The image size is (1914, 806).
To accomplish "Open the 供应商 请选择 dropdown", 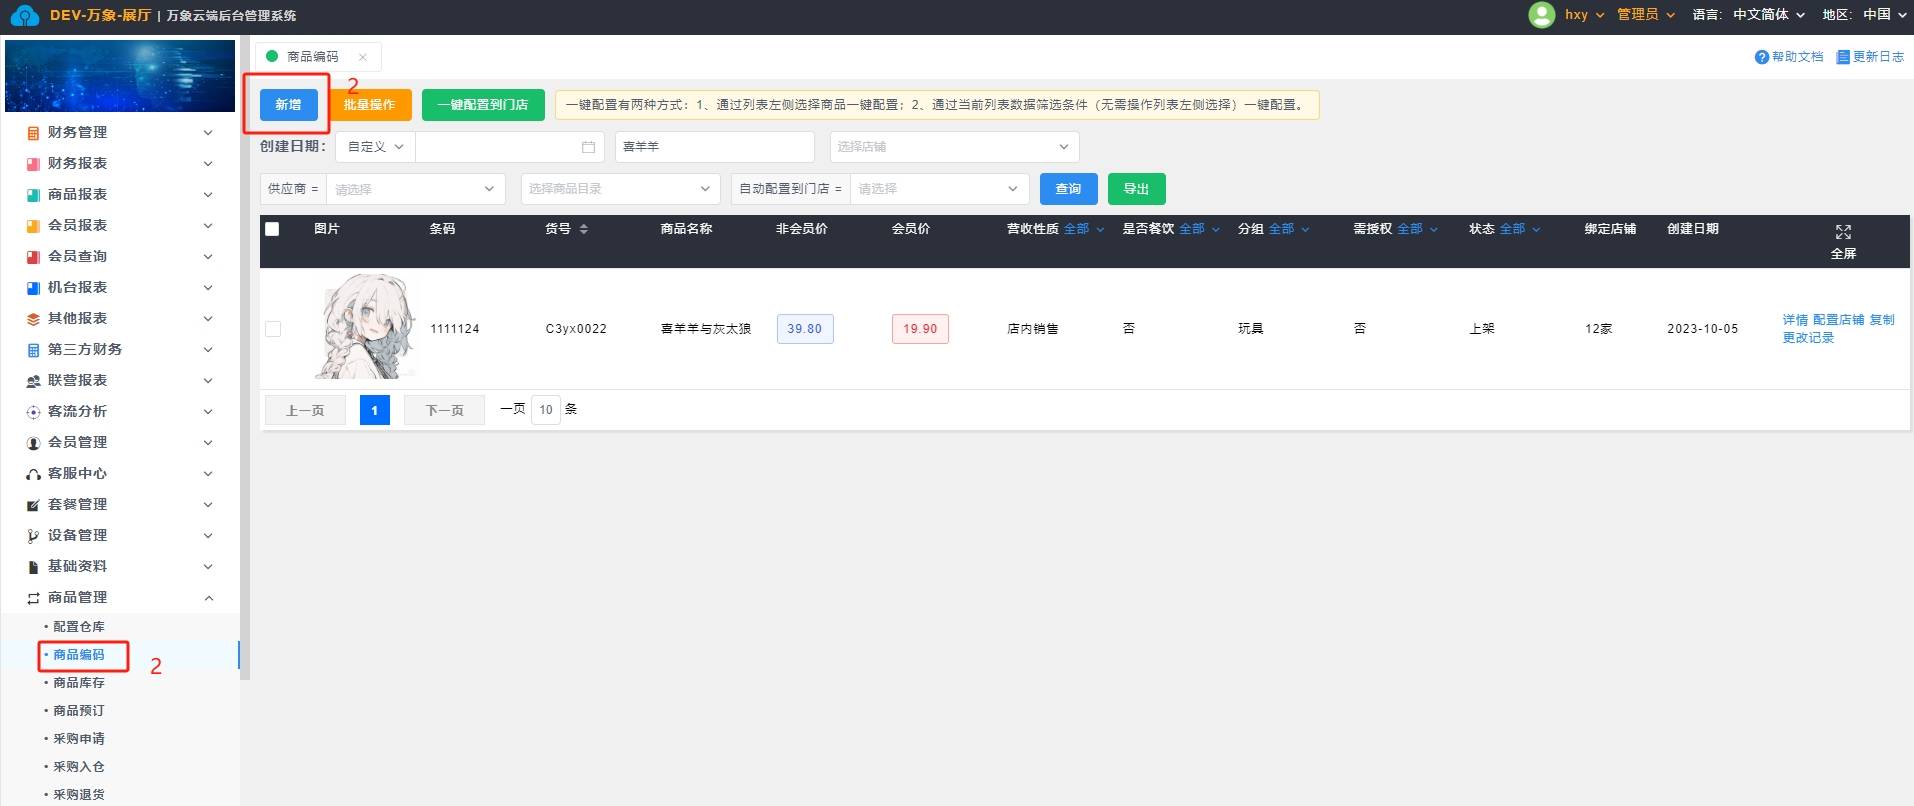I will pos(415,189).
